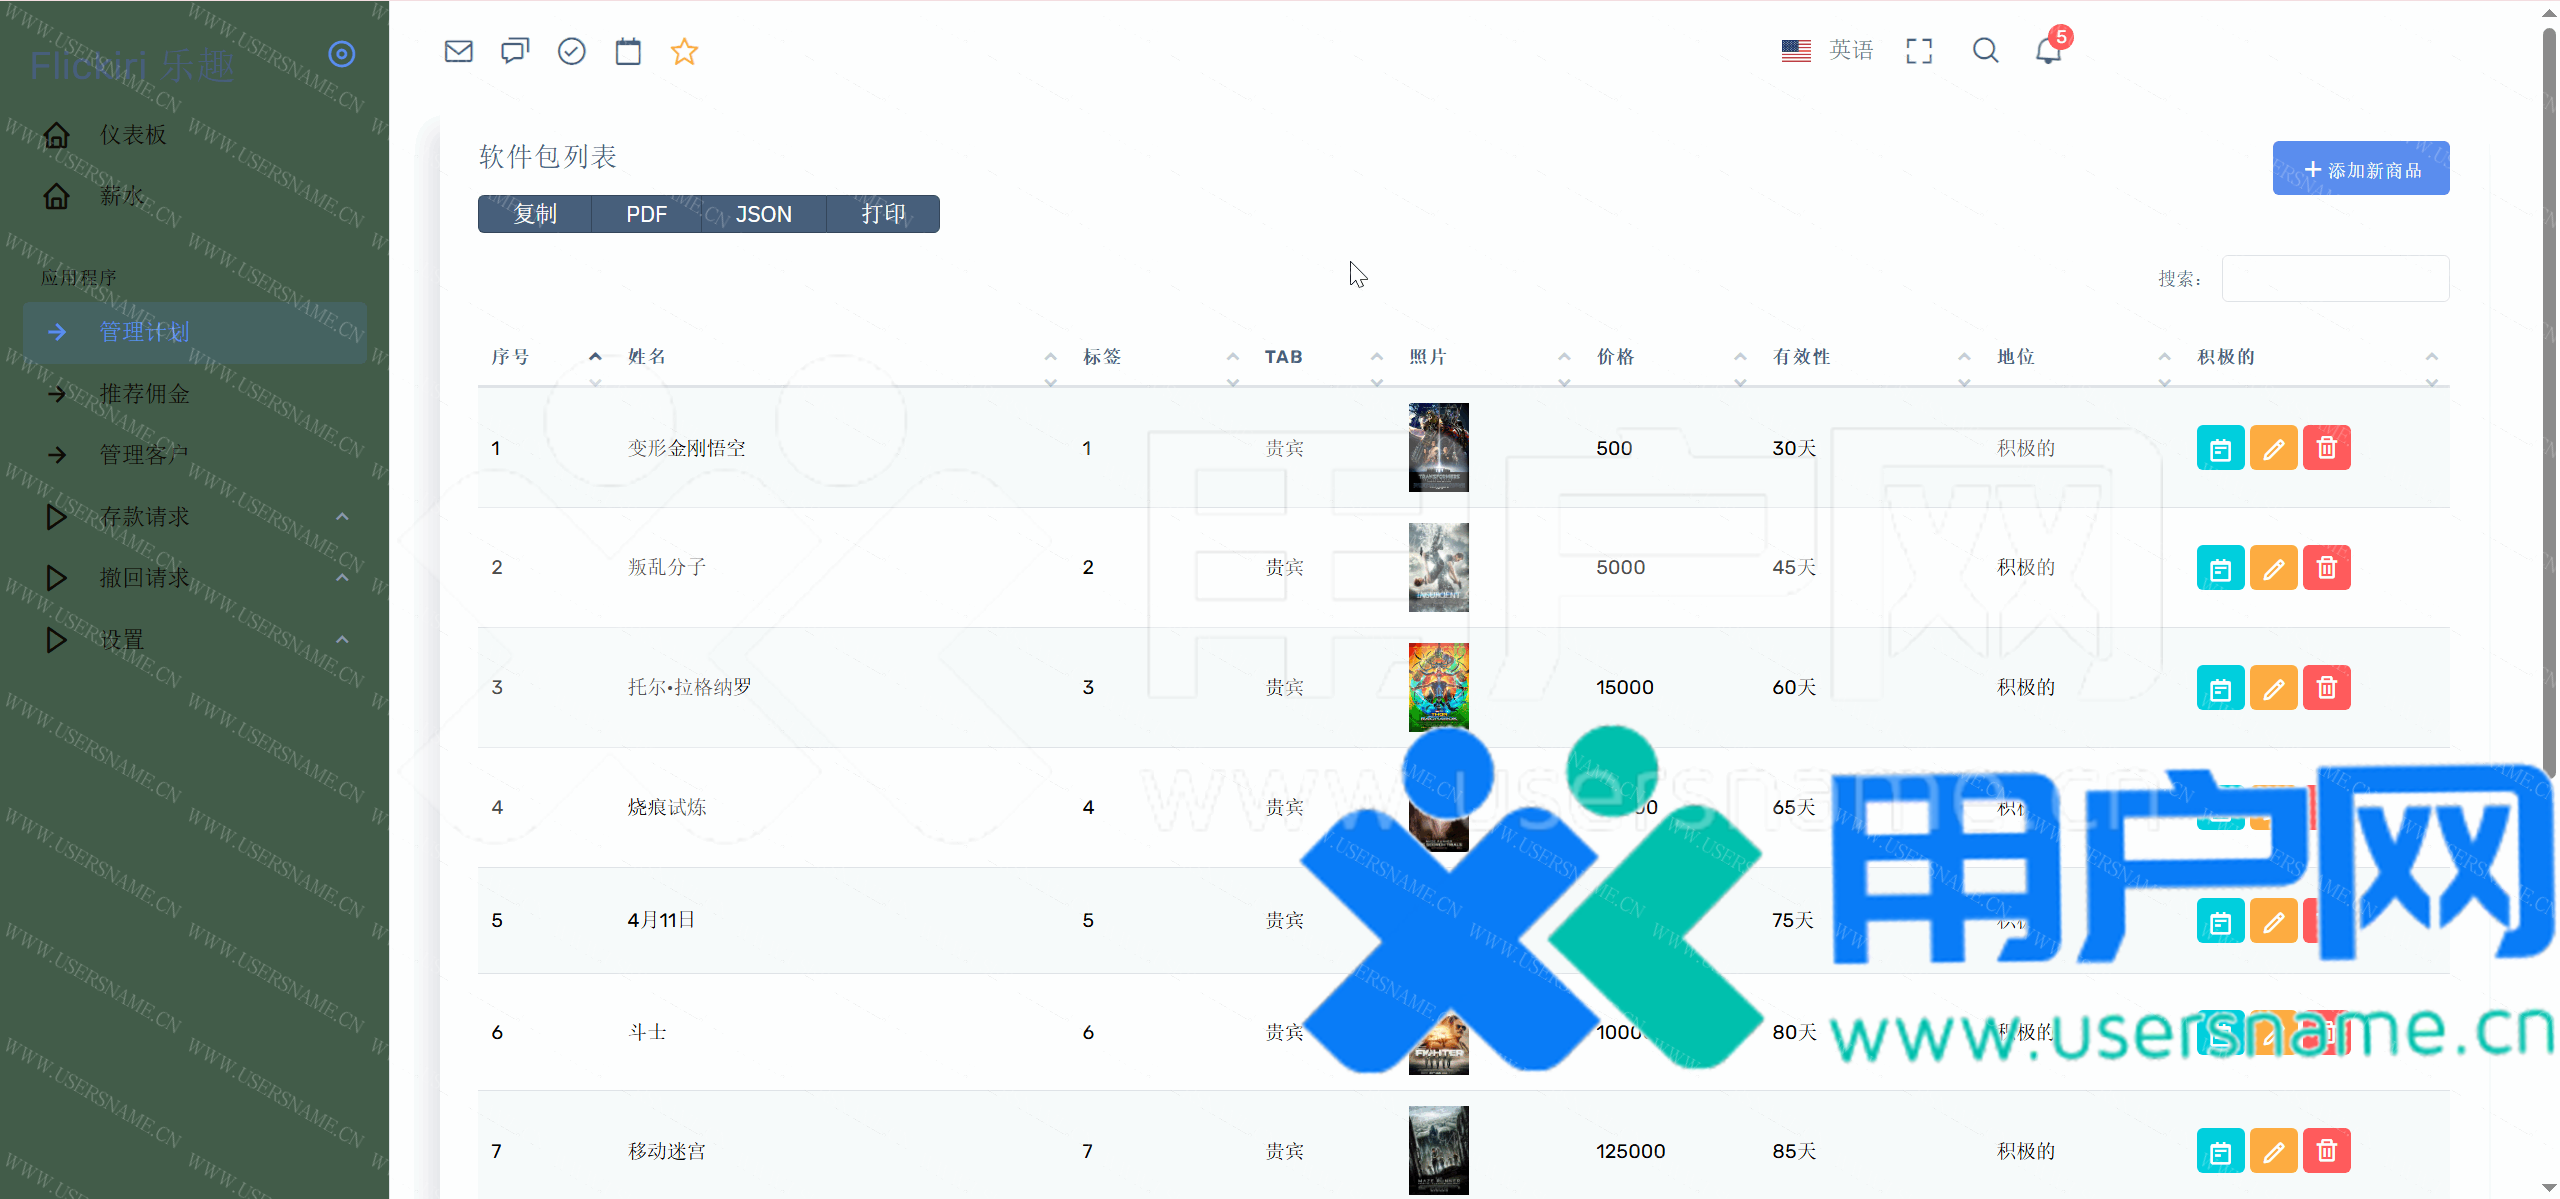The width and height of the screenshot is (2560, 1199).
Task: Click the yellow star favorites icon
Action: click(684, 51)
